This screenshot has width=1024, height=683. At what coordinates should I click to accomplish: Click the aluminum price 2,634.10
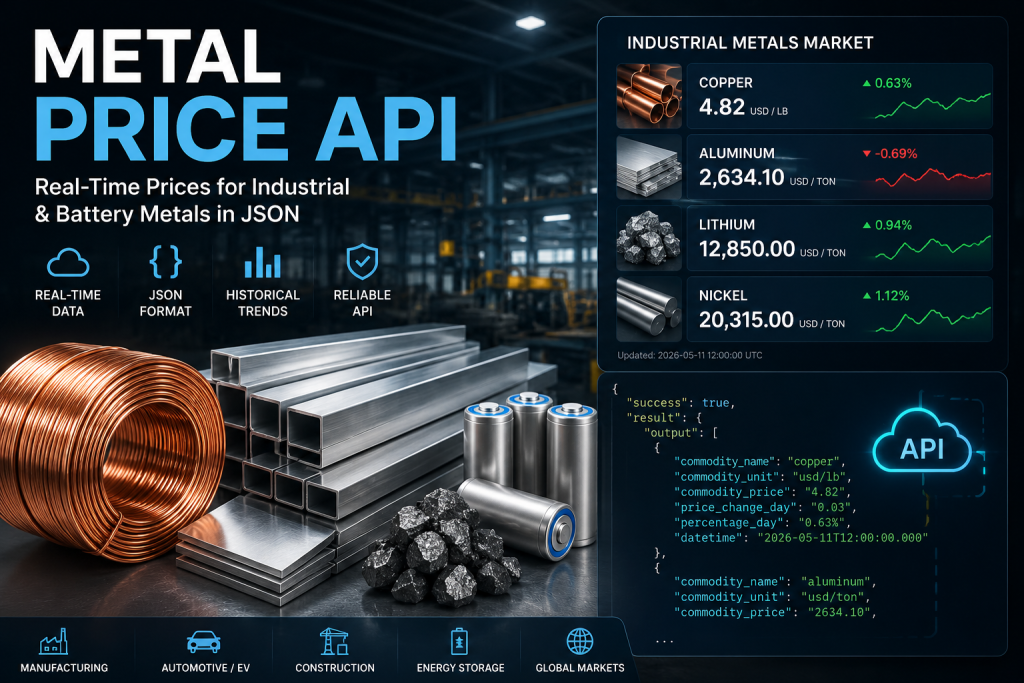(741, 177)
